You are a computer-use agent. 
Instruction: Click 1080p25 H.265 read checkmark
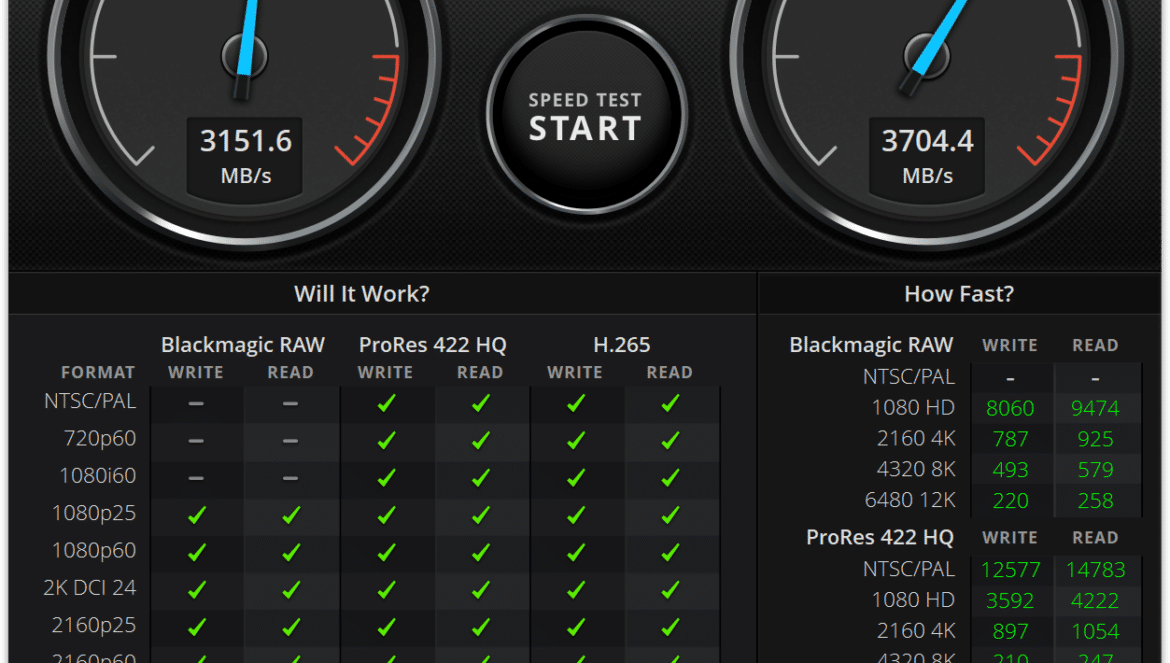(x=670, y=515)
